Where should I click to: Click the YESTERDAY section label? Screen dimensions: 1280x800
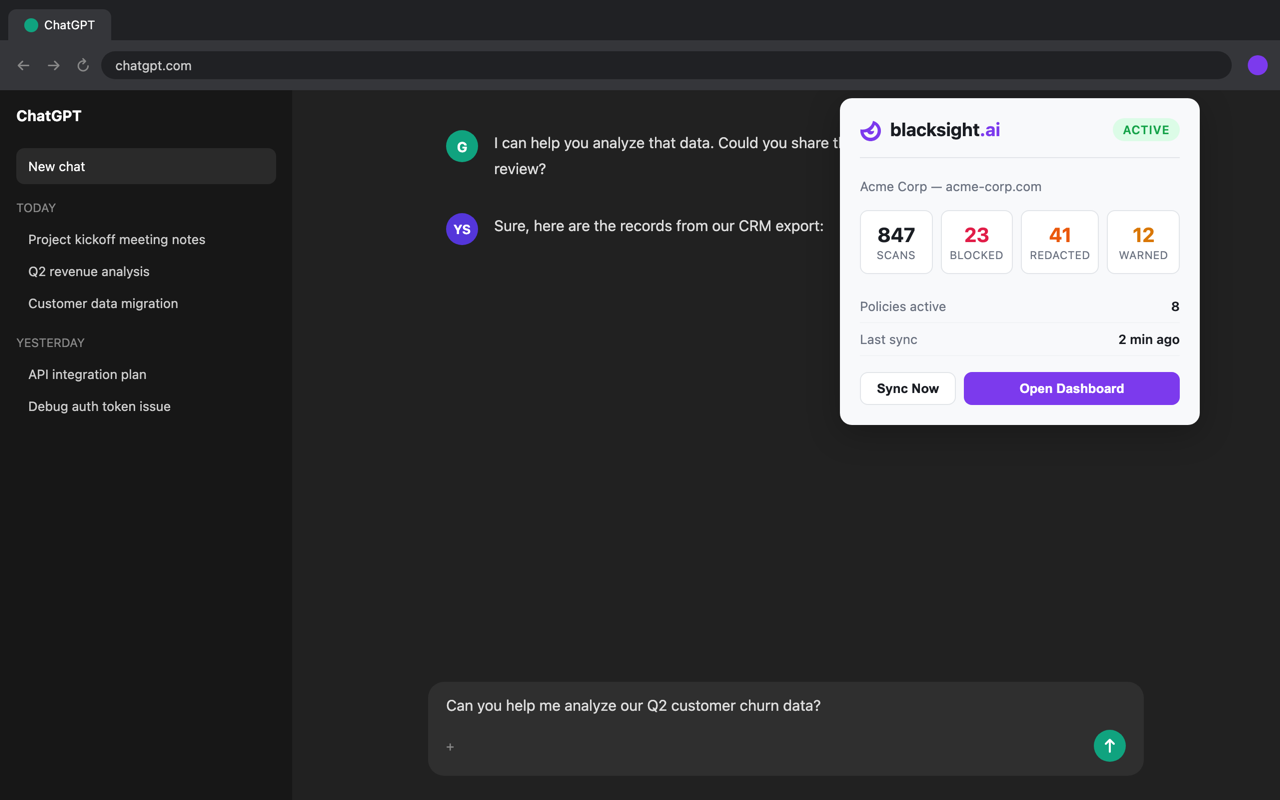50,343
